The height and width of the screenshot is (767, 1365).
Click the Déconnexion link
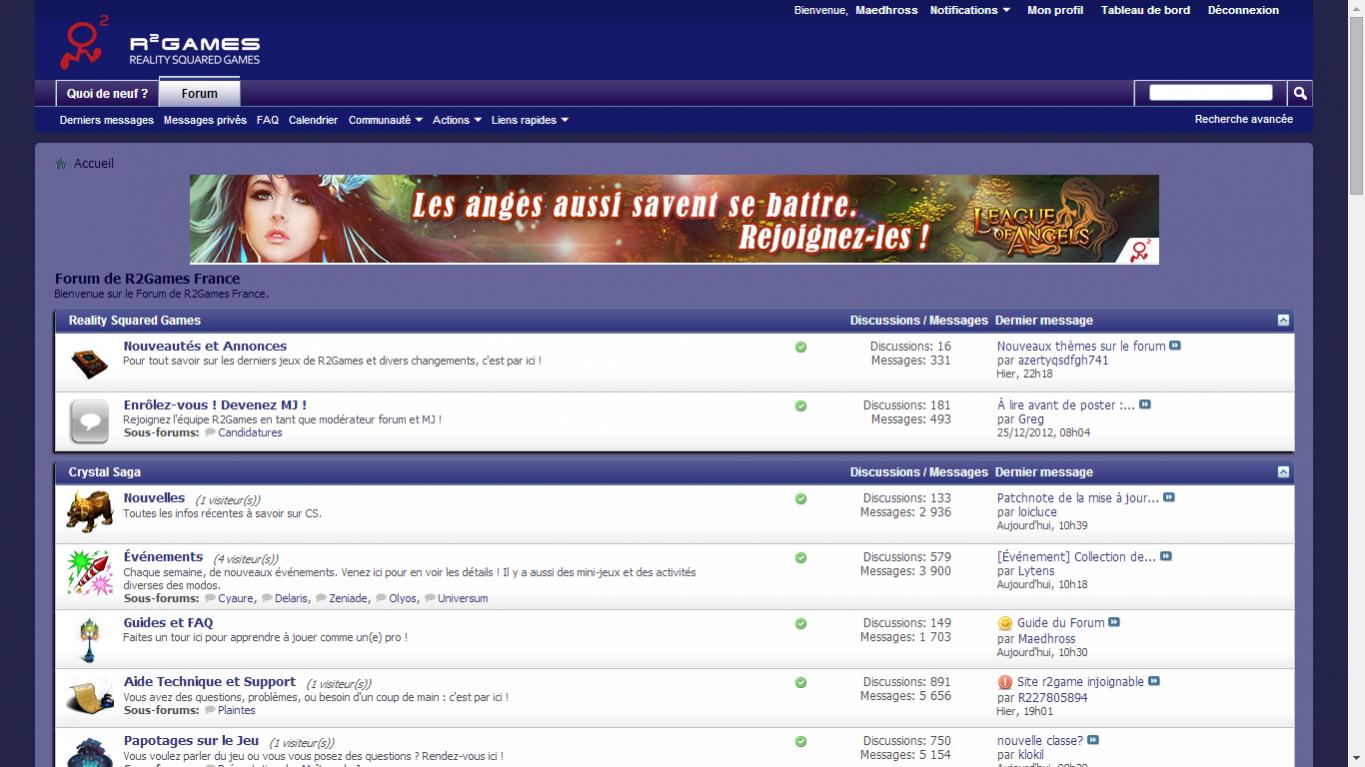pyautogui.click(x=1242, y=10)
